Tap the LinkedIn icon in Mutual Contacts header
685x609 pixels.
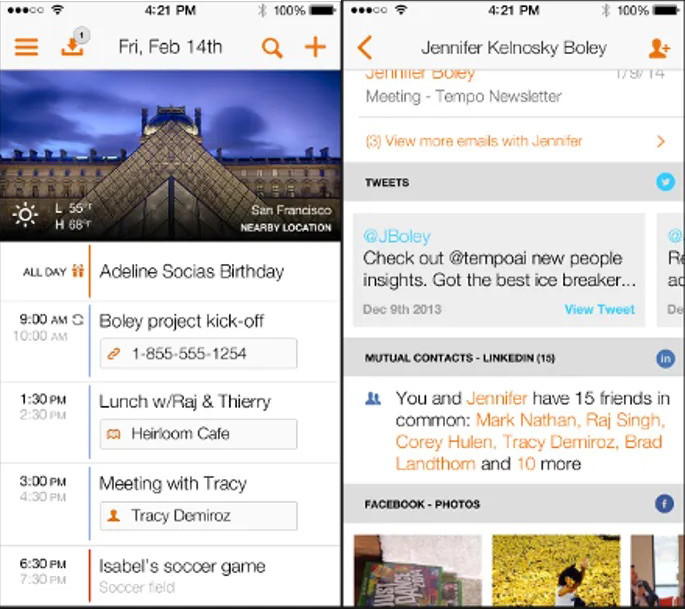point(665,359)
